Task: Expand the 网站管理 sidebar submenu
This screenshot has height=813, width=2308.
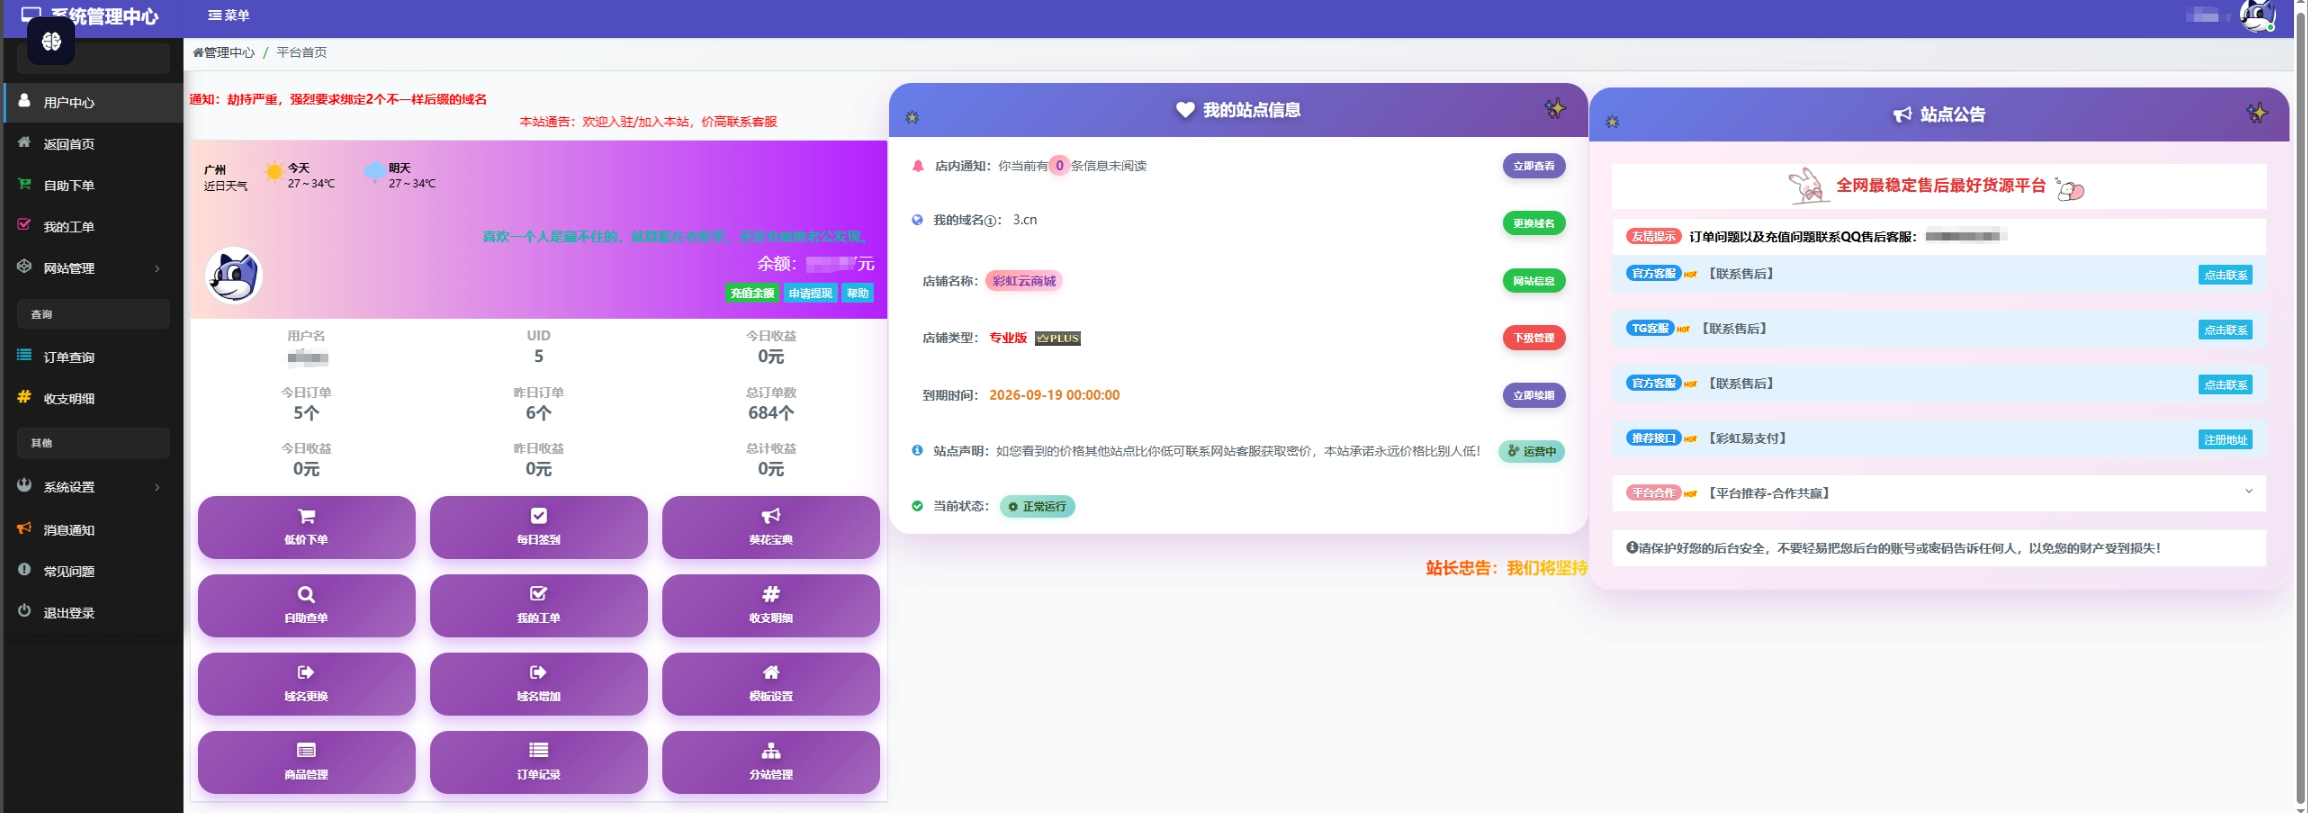Action: 93,268
